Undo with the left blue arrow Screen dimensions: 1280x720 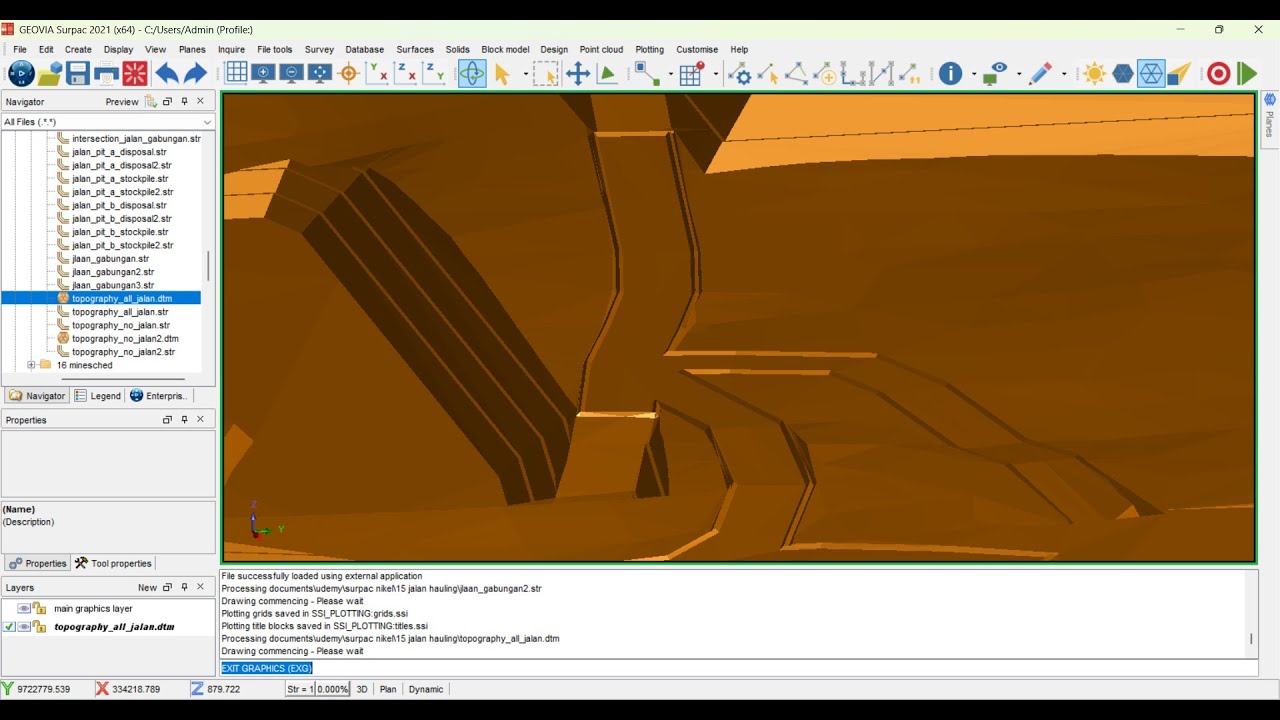[166, 73]
